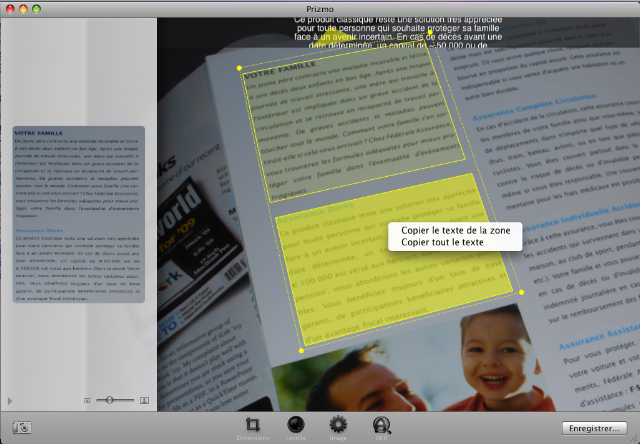
Task: Choose Copier tout le texte
Action: [442, 242]
